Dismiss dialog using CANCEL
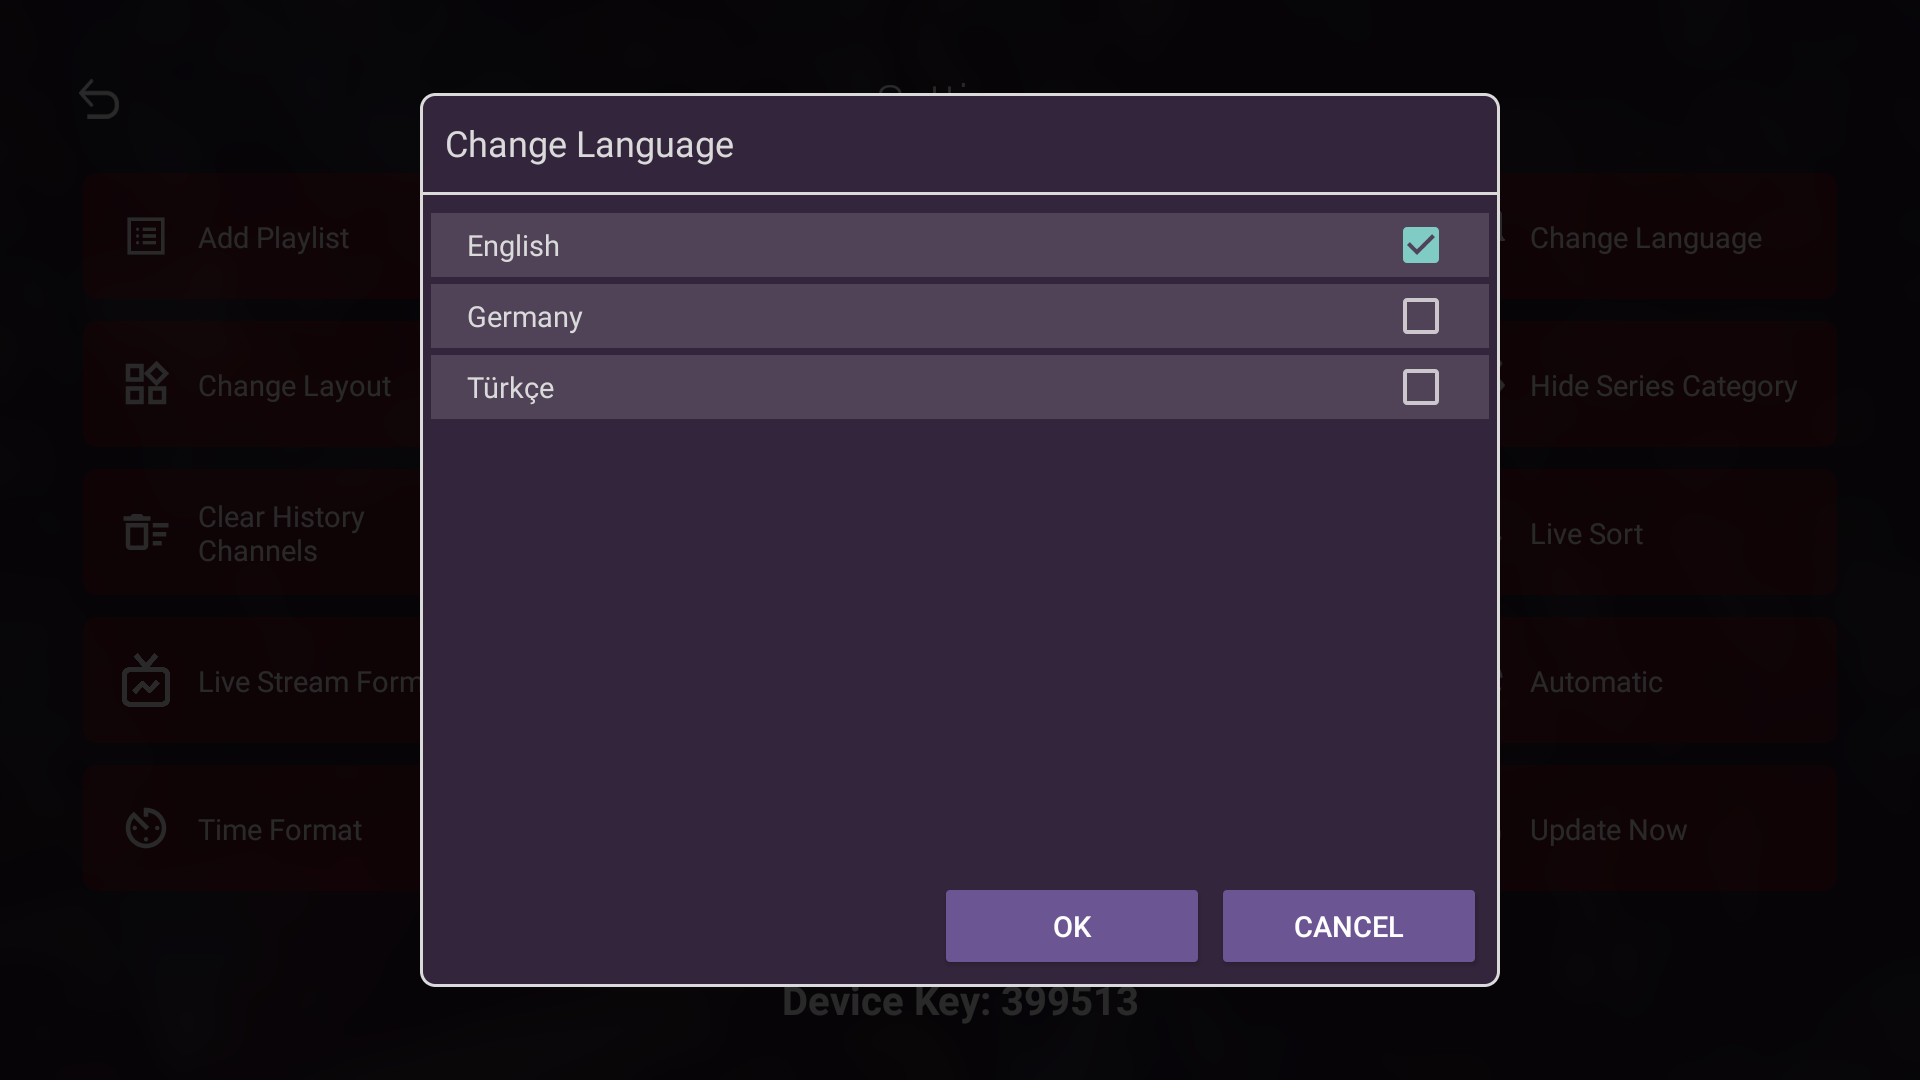The width and height of the screenshot is (1920, 1080). coord(1348,926)
